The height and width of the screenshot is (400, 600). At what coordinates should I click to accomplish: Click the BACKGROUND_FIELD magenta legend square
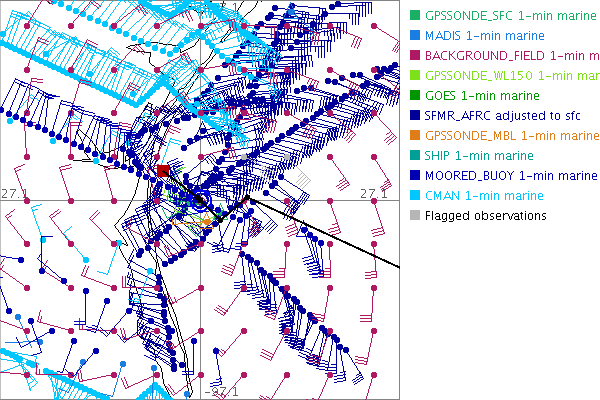[414, 55]
